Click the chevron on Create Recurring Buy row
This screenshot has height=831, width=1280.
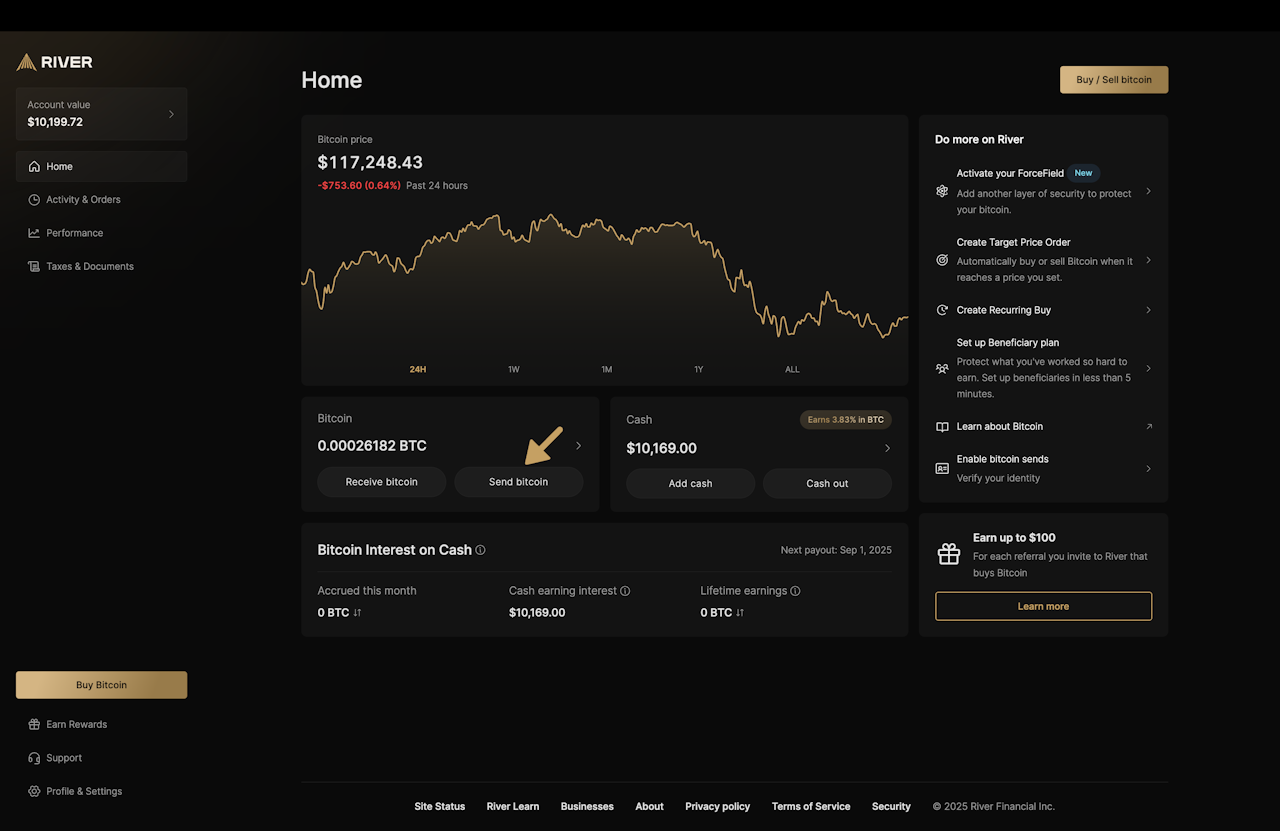tap(1148, 310)
